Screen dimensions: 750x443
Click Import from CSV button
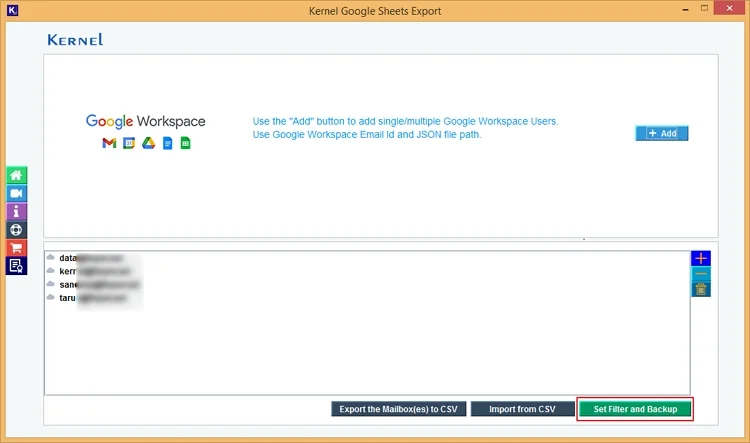point(521,409)
